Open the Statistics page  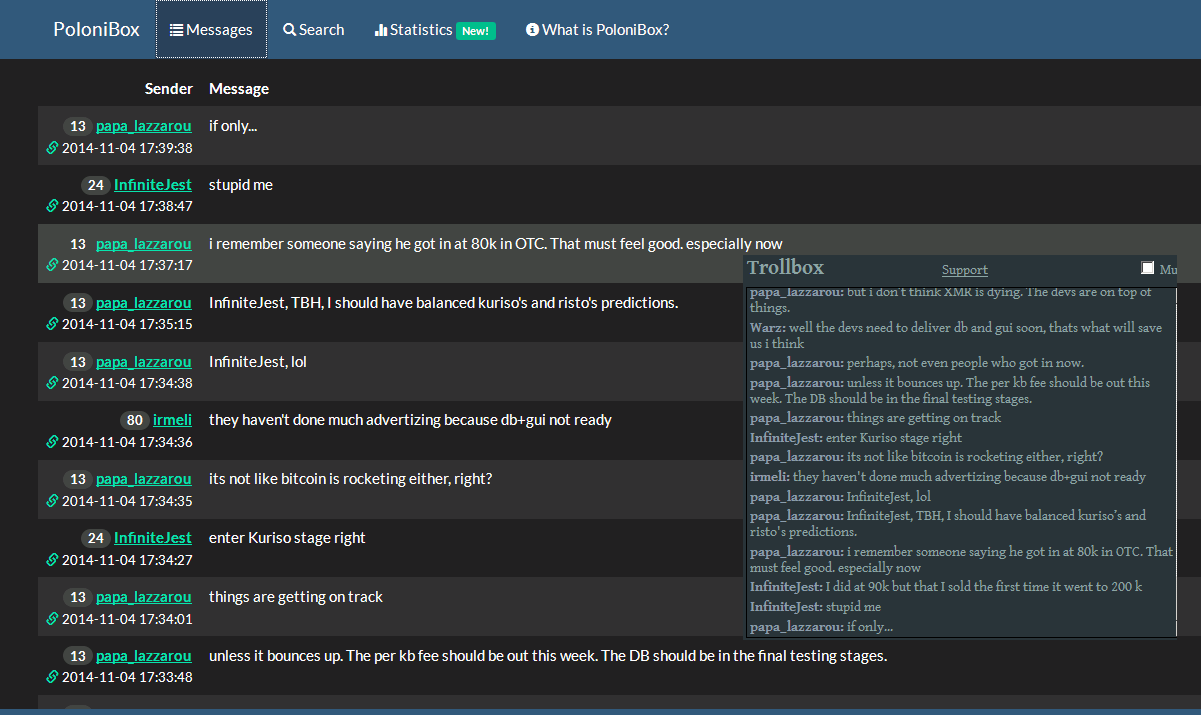(435, 30)
